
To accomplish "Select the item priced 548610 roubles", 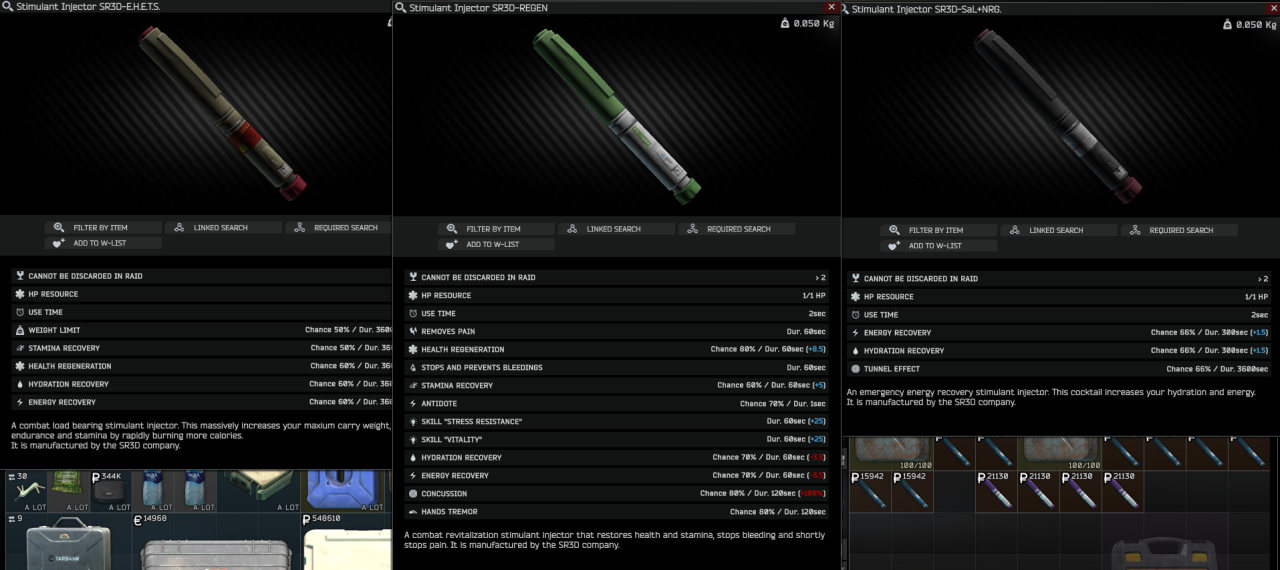I will point(346,542).
